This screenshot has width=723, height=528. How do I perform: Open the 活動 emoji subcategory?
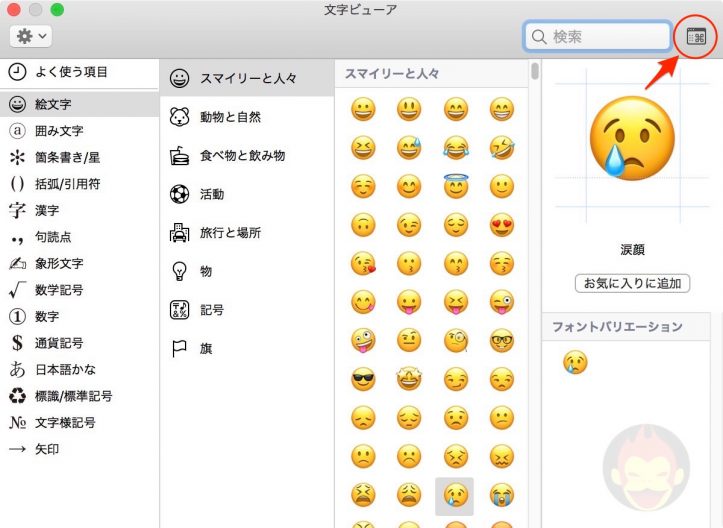tap(247, 195)
